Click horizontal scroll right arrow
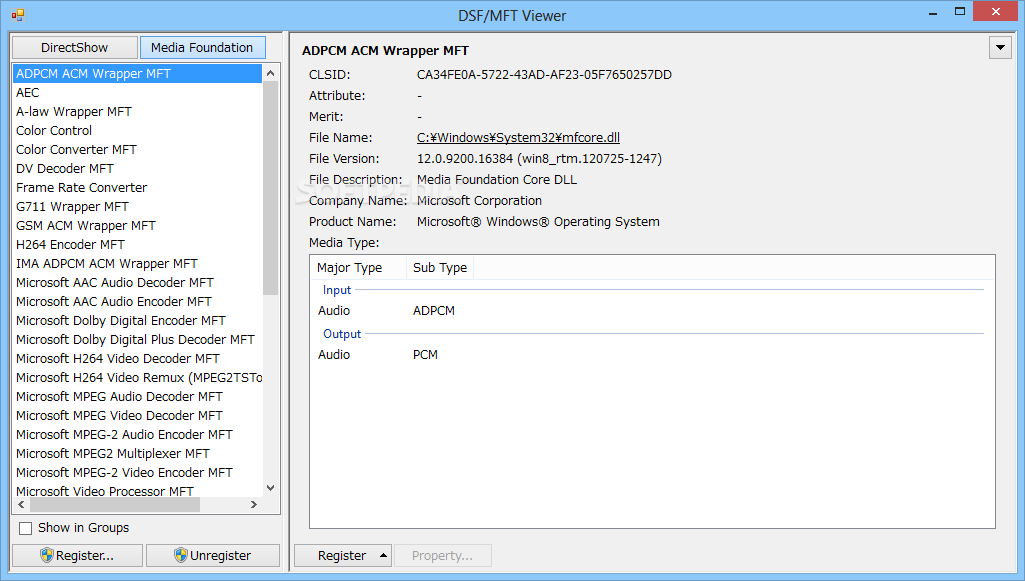This screenshot has height=581, width=1025. (x=254, y=505)
